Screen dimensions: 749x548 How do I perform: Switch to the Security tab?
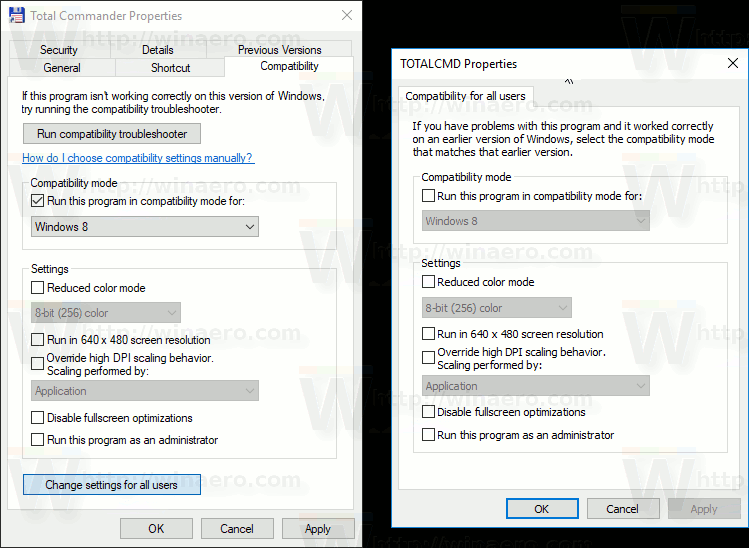59,50
